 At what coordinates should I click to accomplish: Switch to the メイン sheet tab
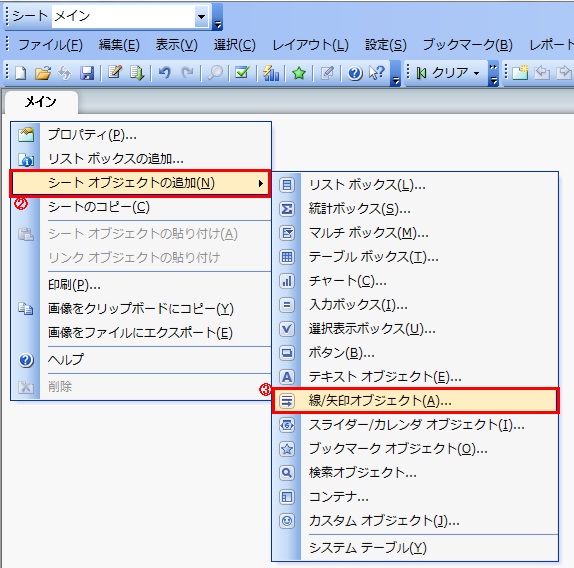pyautogui.click(x=40, y=102)
